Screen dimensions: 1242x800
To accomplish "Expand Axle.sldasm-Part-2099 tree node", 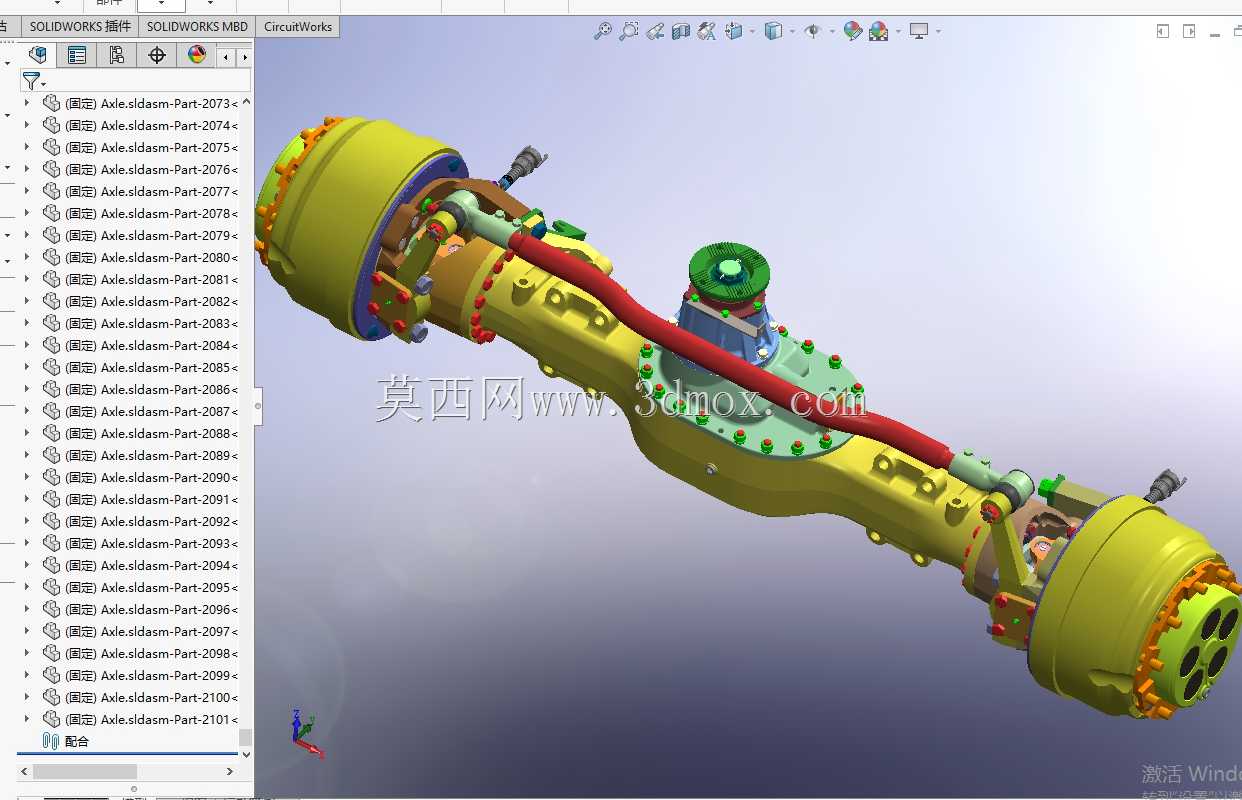I will coord(27,675).
